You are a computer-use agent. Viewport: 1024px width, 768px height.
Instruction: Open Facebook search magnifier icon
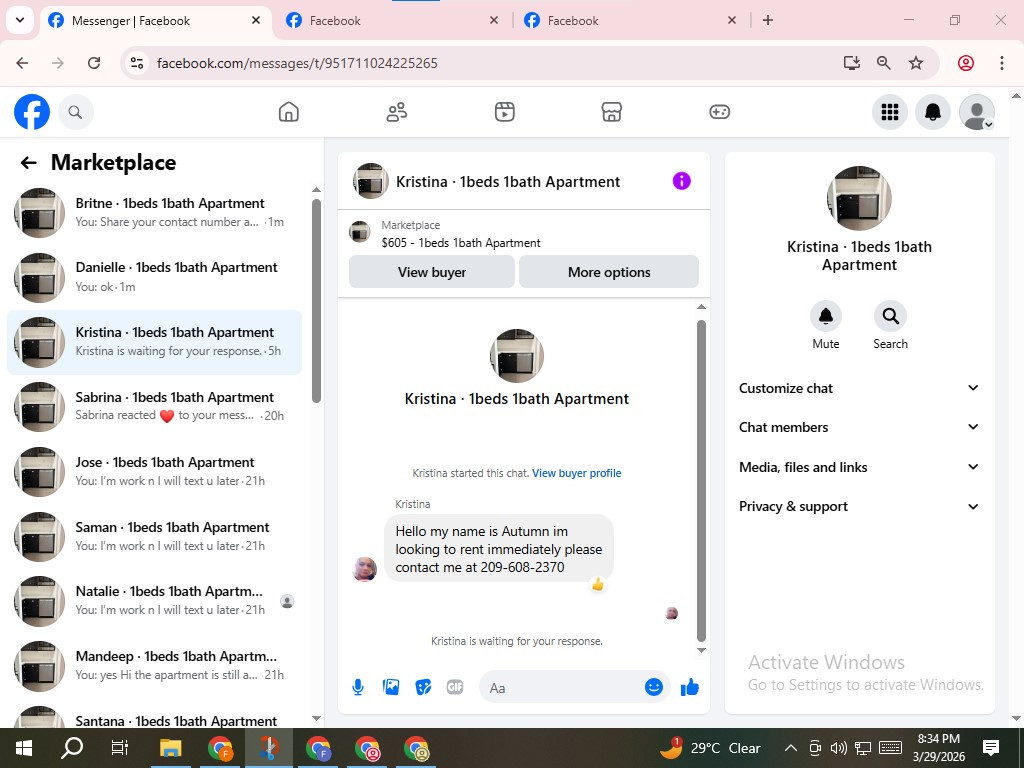(75, 112)
